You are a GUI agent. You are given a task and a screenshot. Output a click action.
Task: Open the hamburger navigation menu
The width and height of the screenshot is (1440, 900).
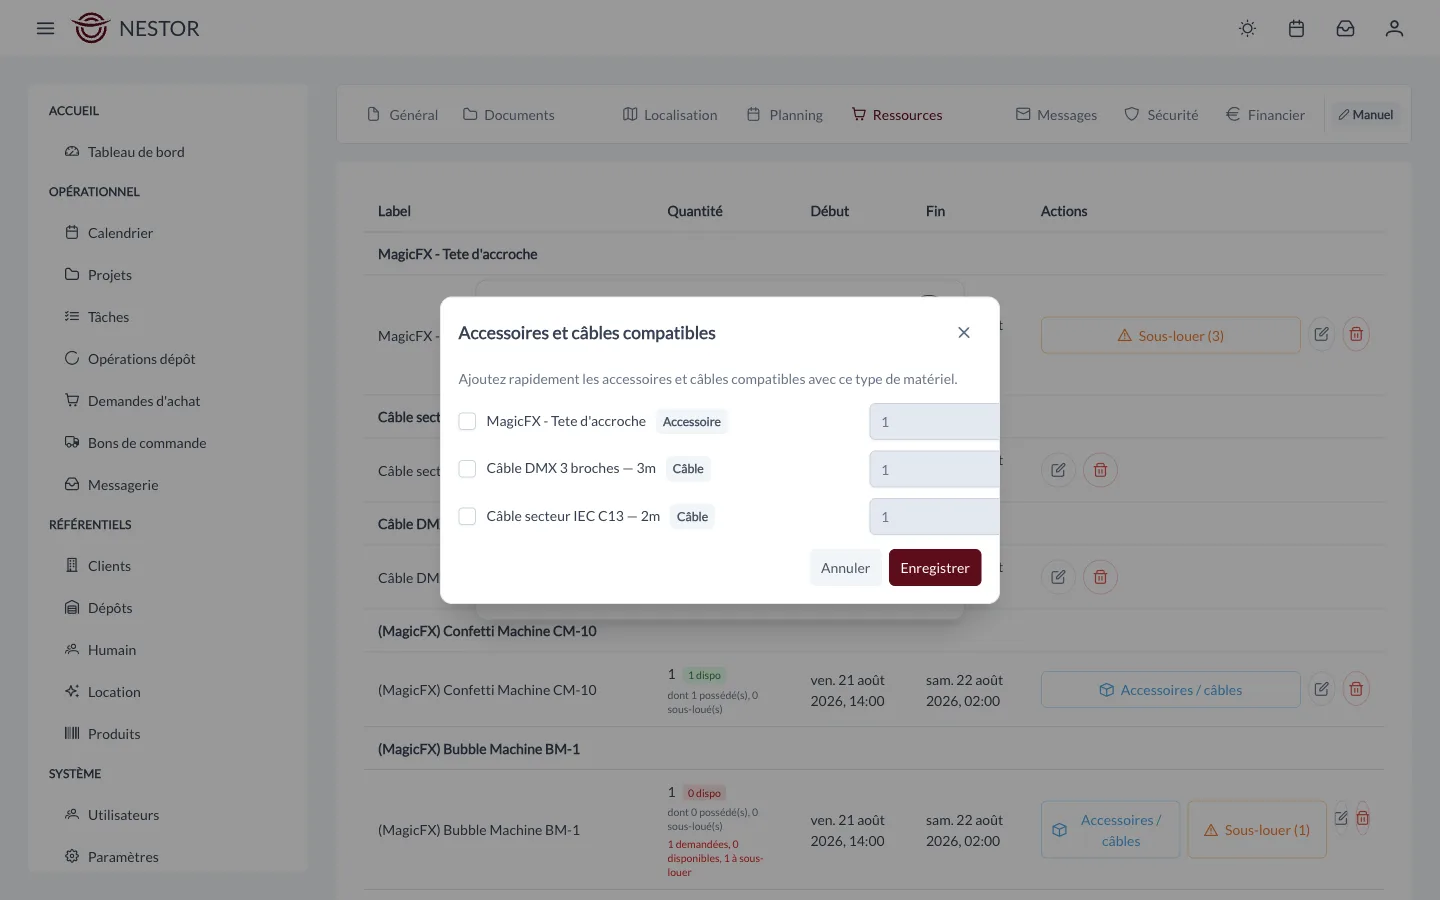(x=45, y=28)
